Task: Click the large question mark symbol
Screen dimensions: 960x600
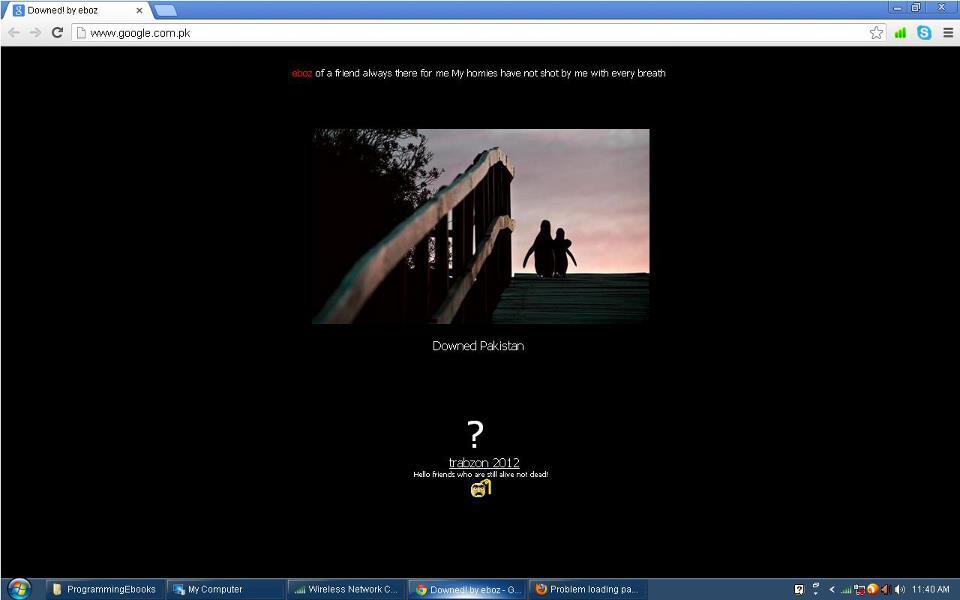Action: coord(475,434)
